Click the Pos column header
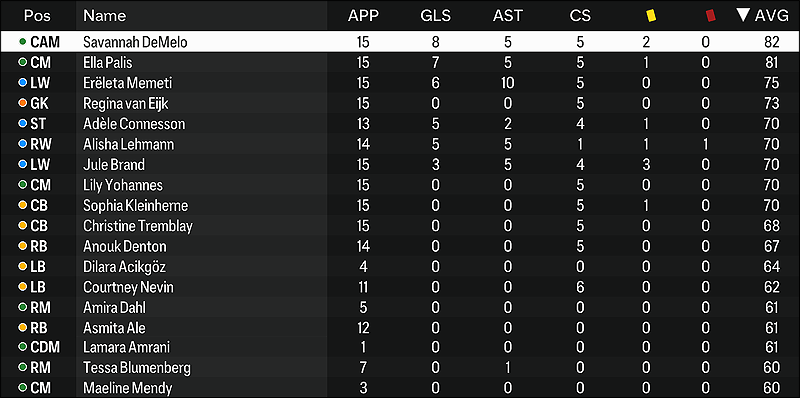 point(37,16)
